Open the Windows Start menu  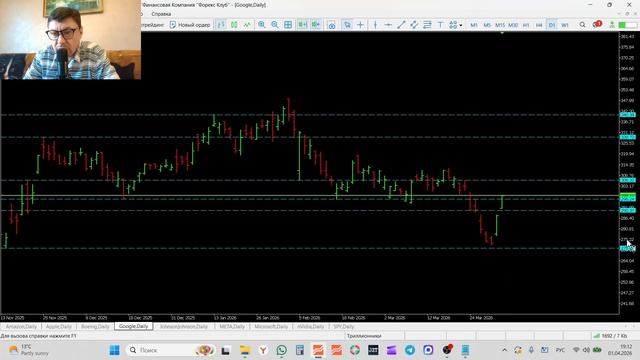coord(115,350)
